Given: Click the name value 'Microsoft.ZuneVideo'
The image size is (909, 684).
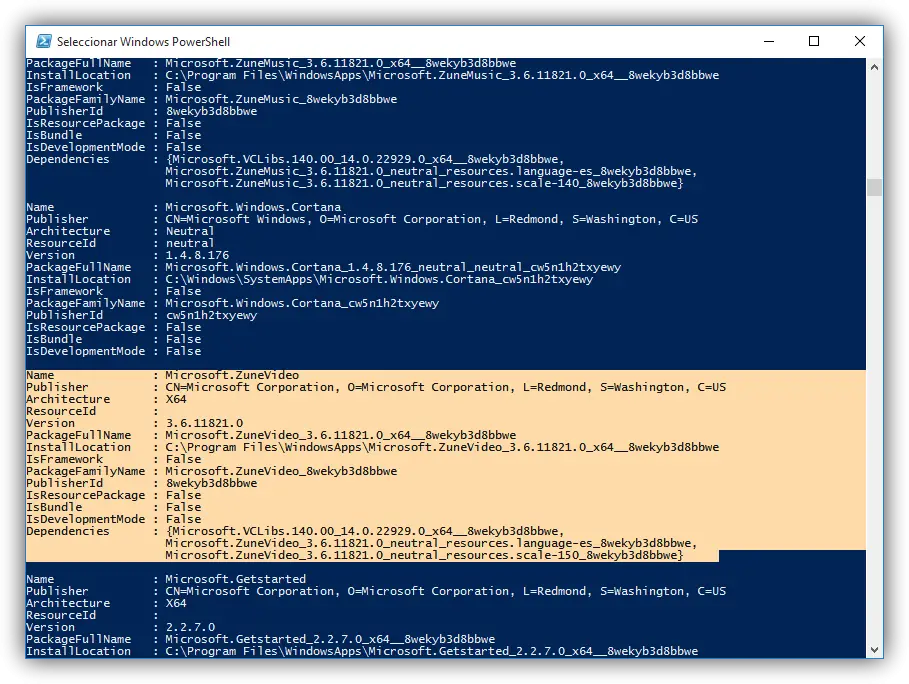Looking at the screenshot, I should 232,375.
